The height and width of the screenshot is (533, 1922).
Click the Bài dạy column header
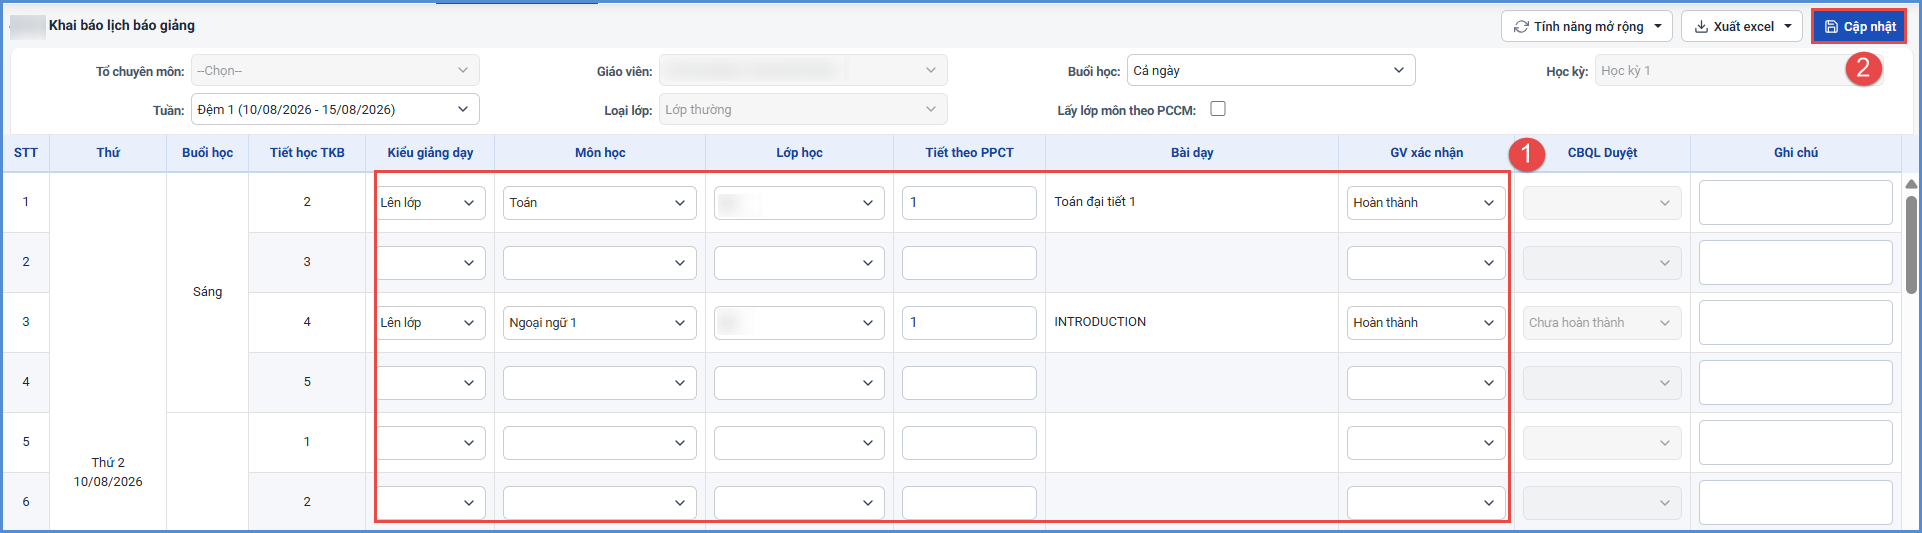click(x=1192, y=153)
